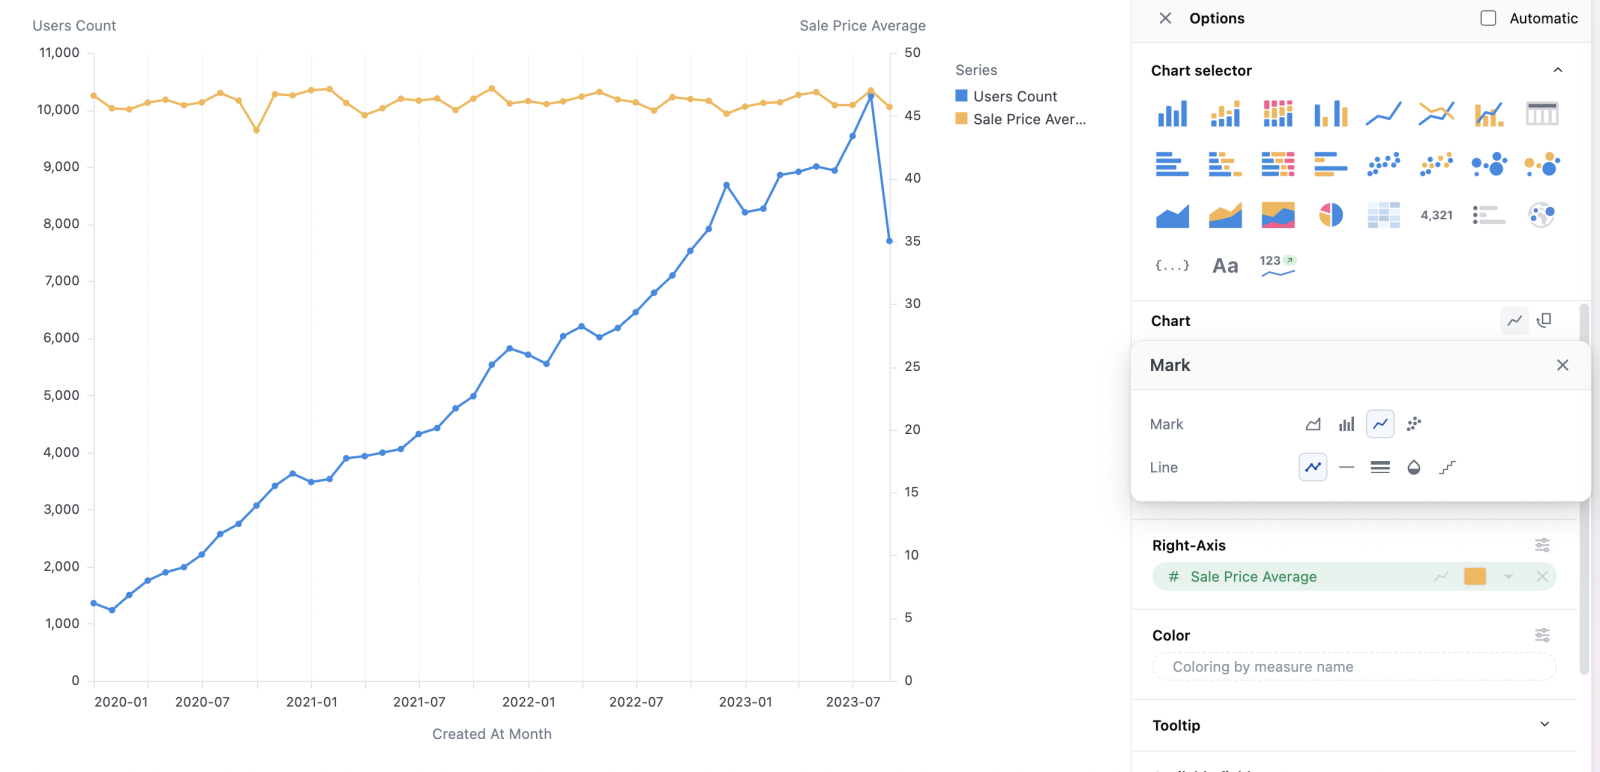Select the scatter dots mark type
The height and width of the screenshot is (772, 1600).
tap(1414, 424)
